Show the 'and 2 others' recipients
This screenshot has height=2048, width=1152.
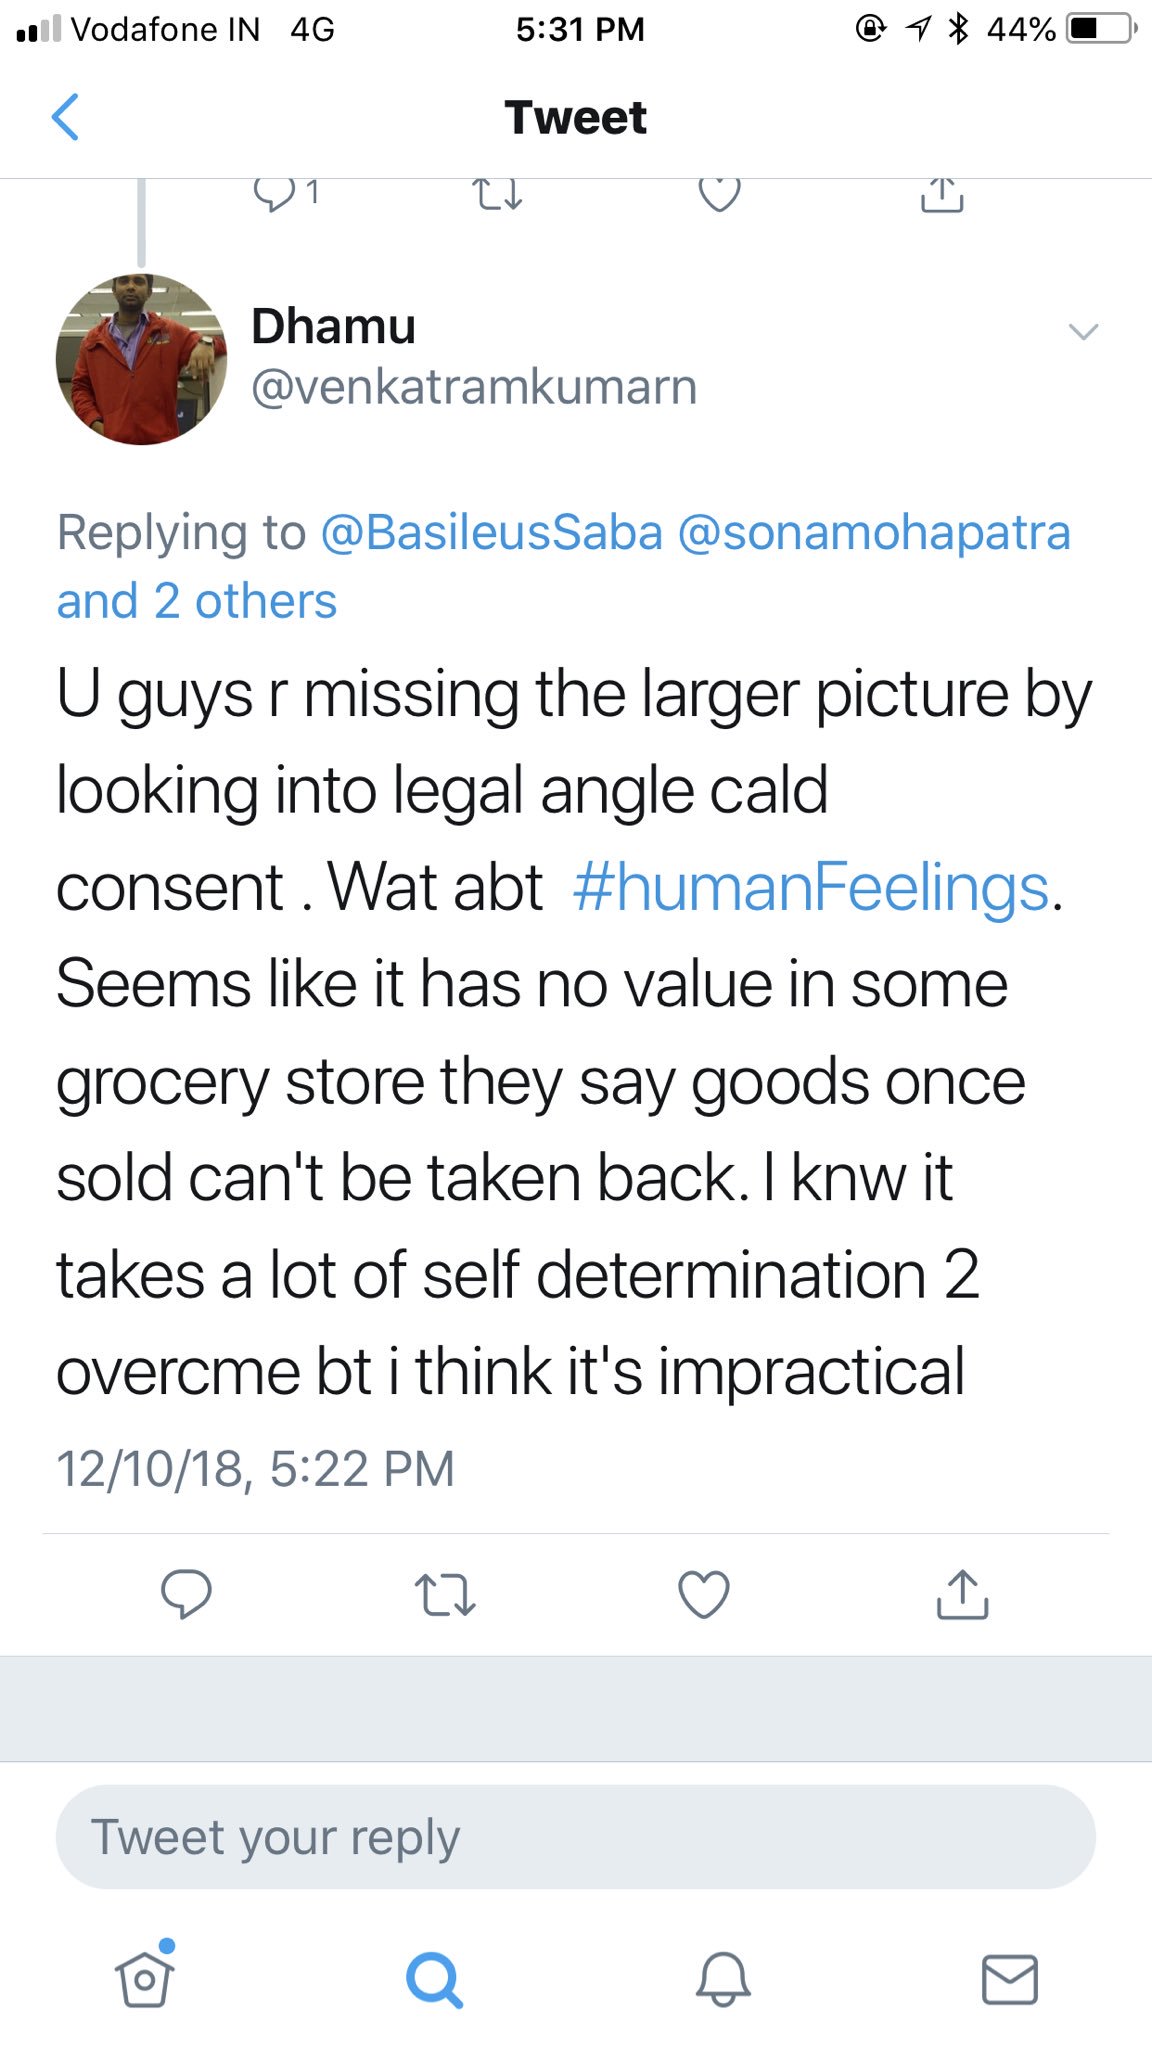click(197, 601)
